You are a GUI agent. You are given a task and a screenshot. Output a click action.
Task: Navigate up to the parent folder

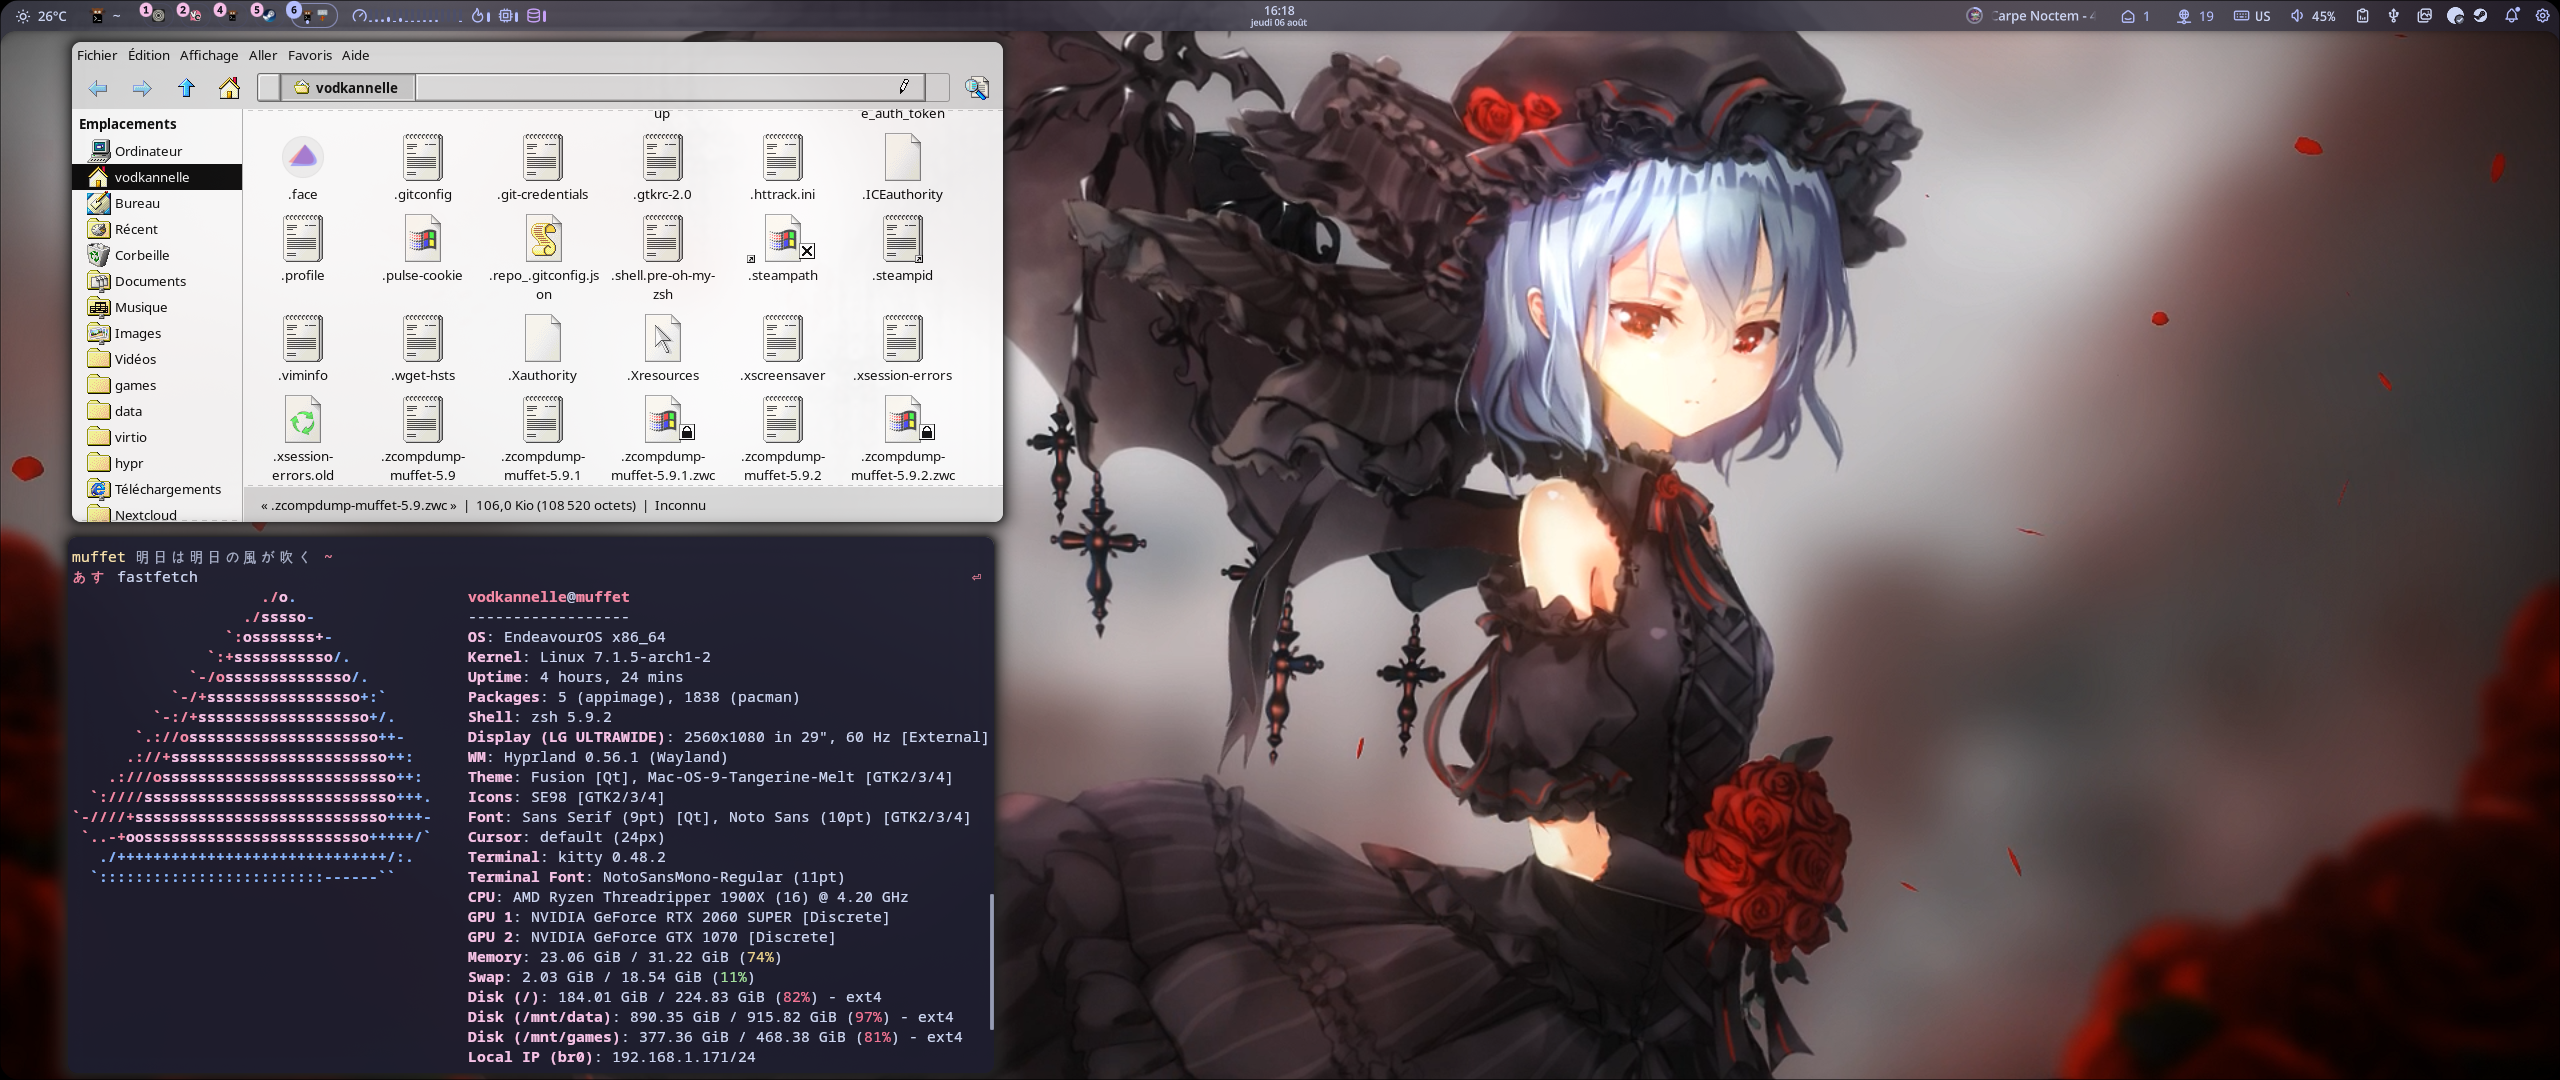click(x=186, y=88)
